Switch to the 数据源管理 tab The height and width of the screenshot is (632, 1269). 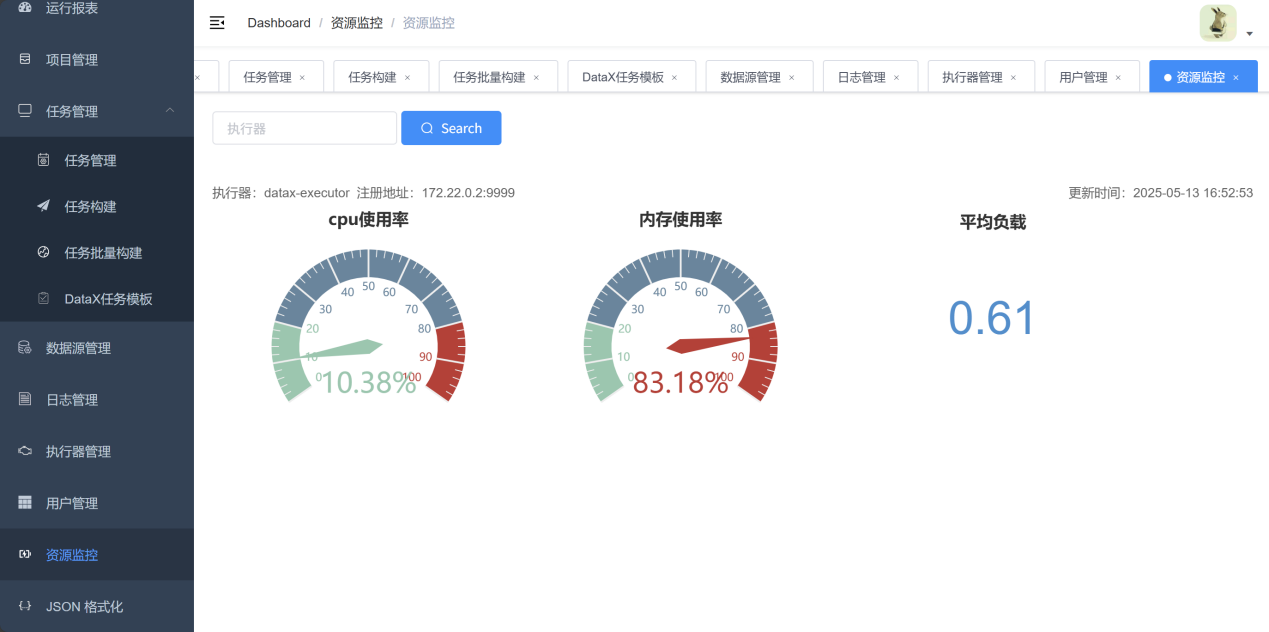[750, 77]
